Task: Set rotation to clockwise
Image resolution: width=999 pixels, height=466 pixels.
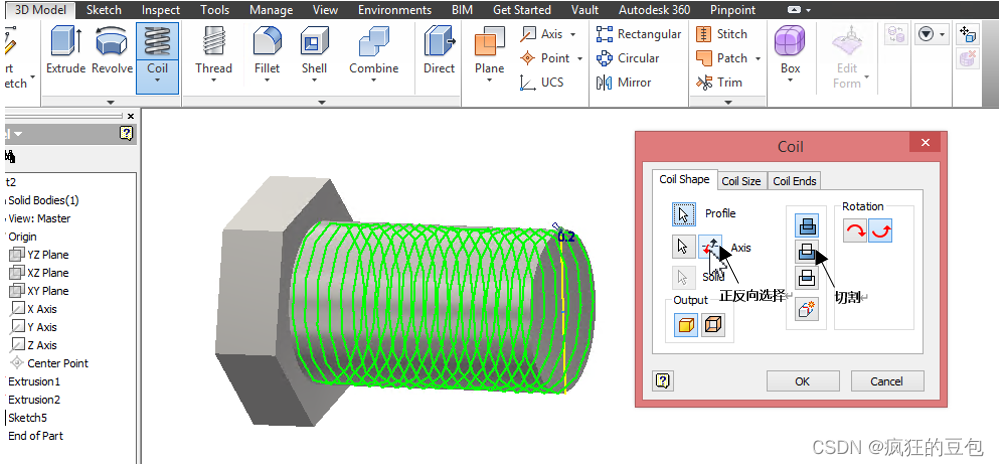Action: pyautogui.click(x=855, y=231)
